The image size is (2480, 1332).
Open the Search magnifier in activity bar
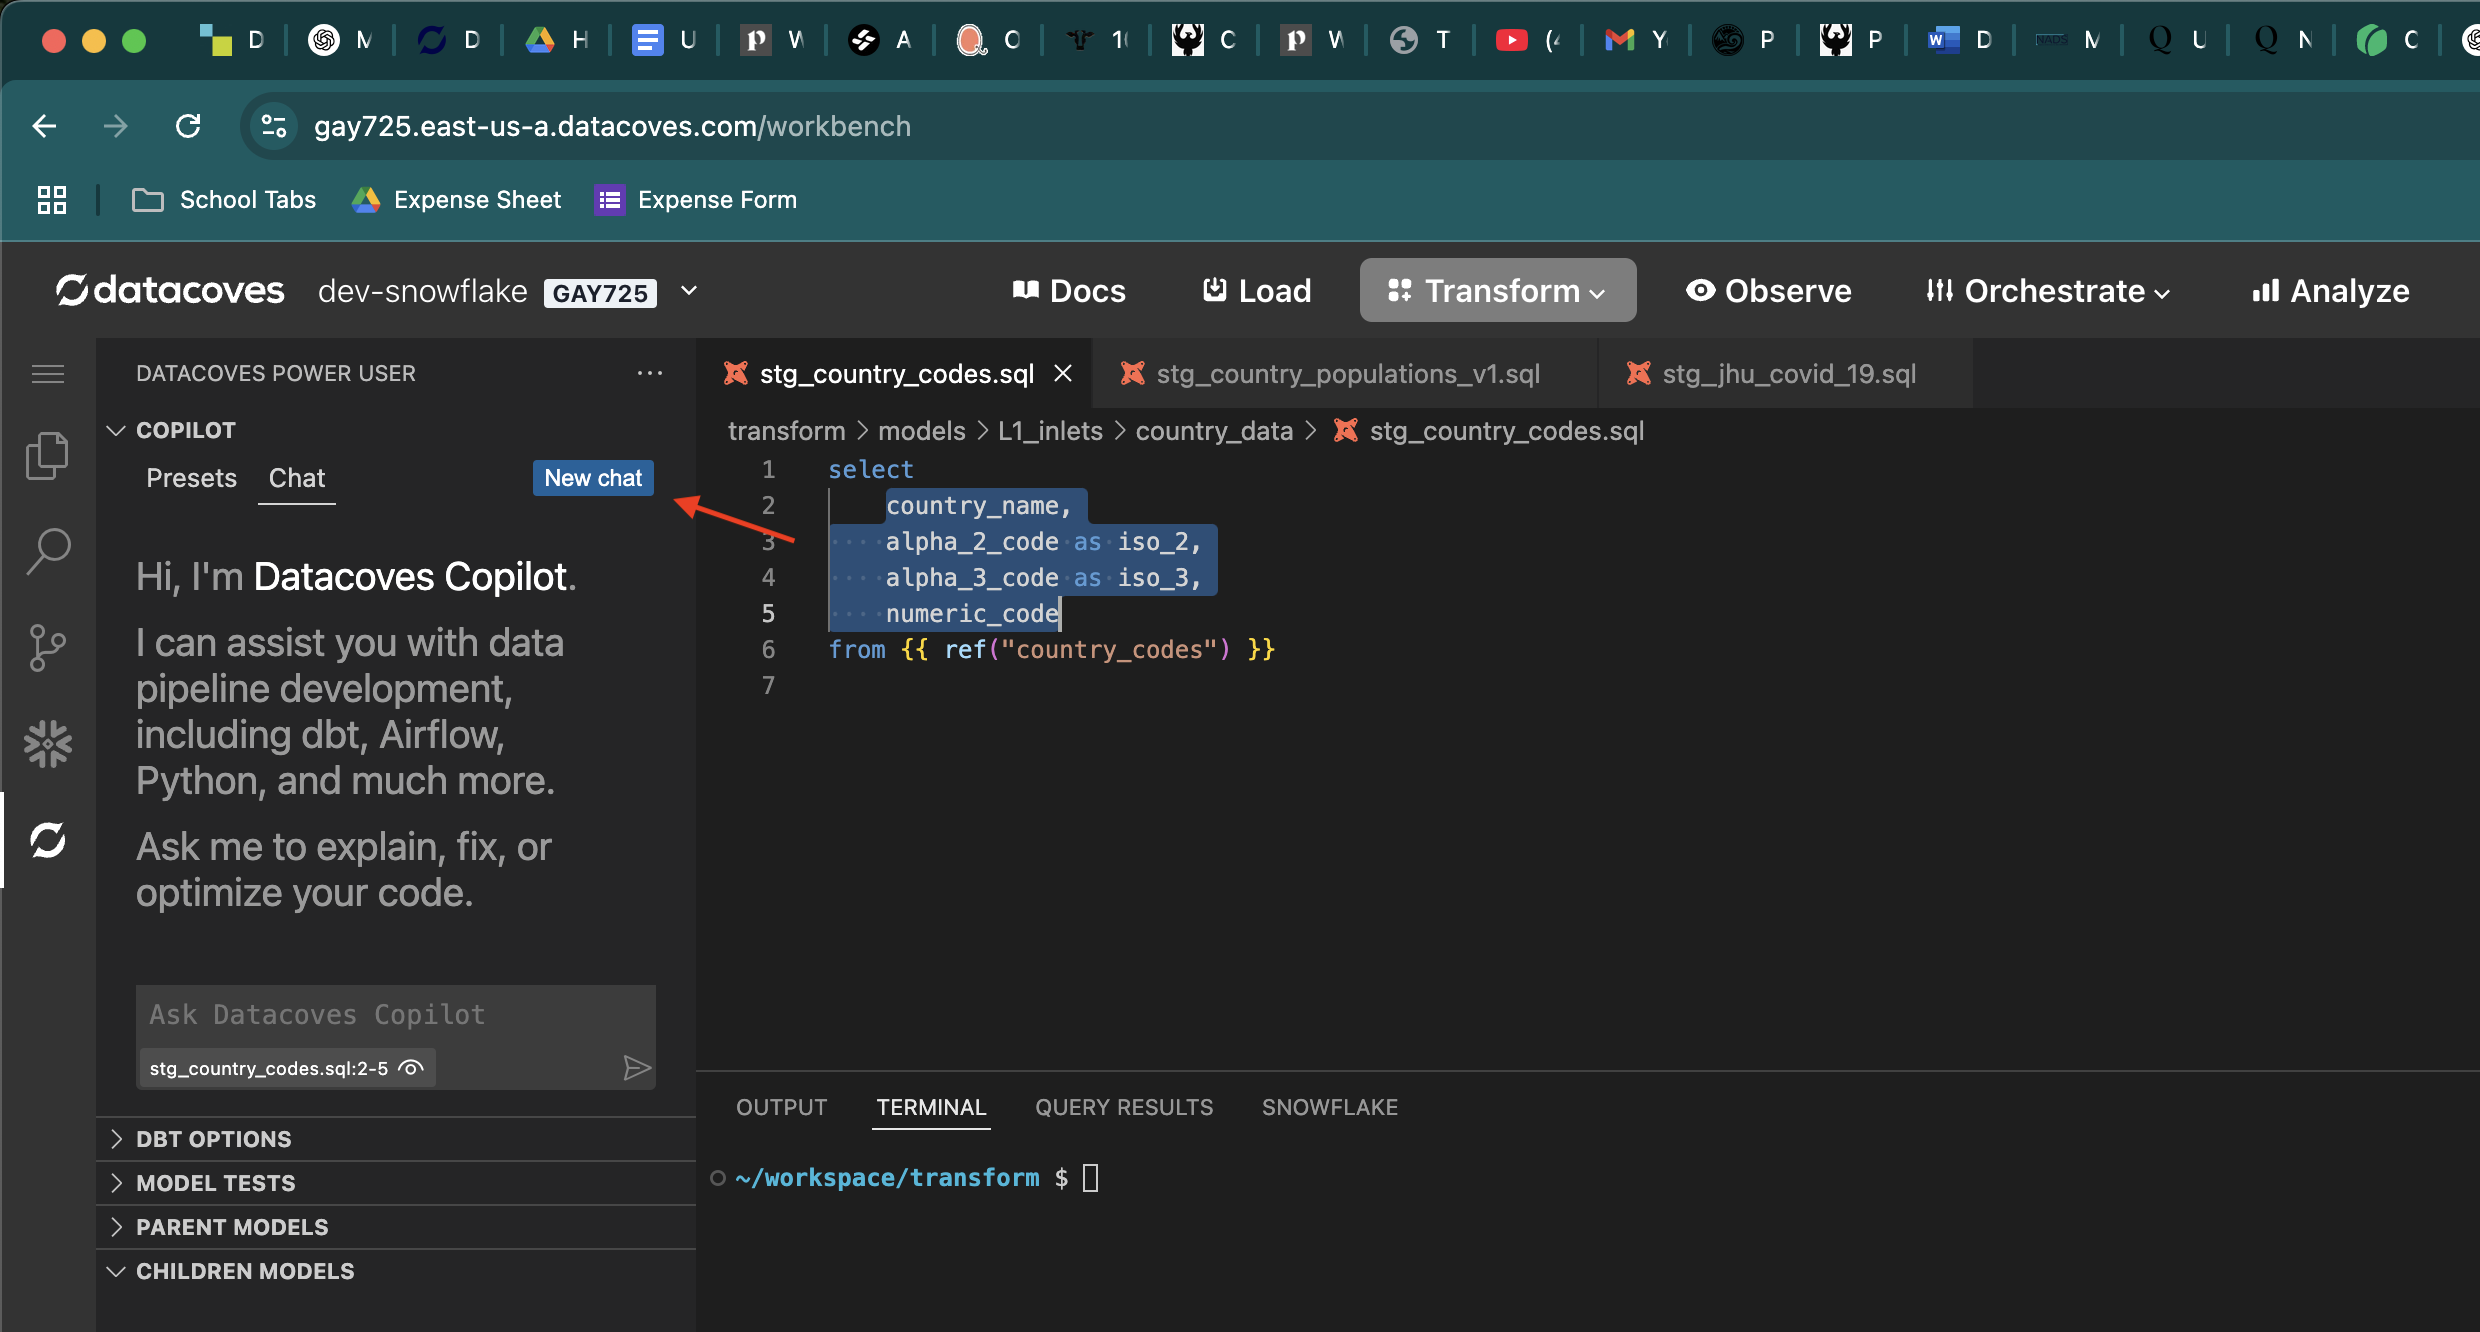pos(47,552)
